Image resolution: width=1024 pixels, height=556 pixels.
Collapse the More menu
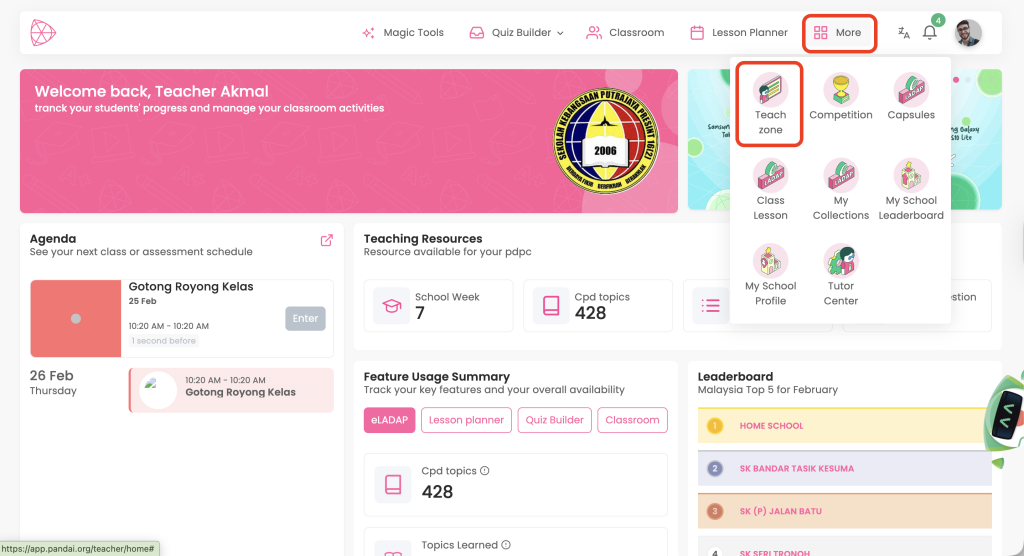(838, 33)
